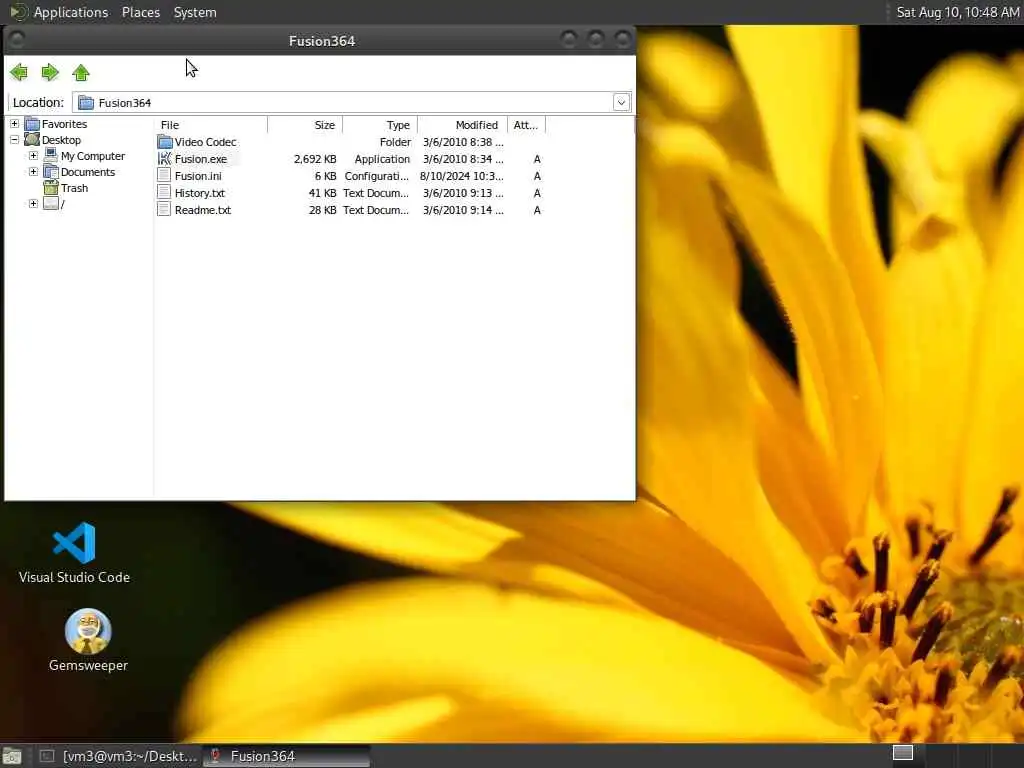
Task: Select Documents in the folder tree
Action: pyautogui.click(x=88, y=172)
